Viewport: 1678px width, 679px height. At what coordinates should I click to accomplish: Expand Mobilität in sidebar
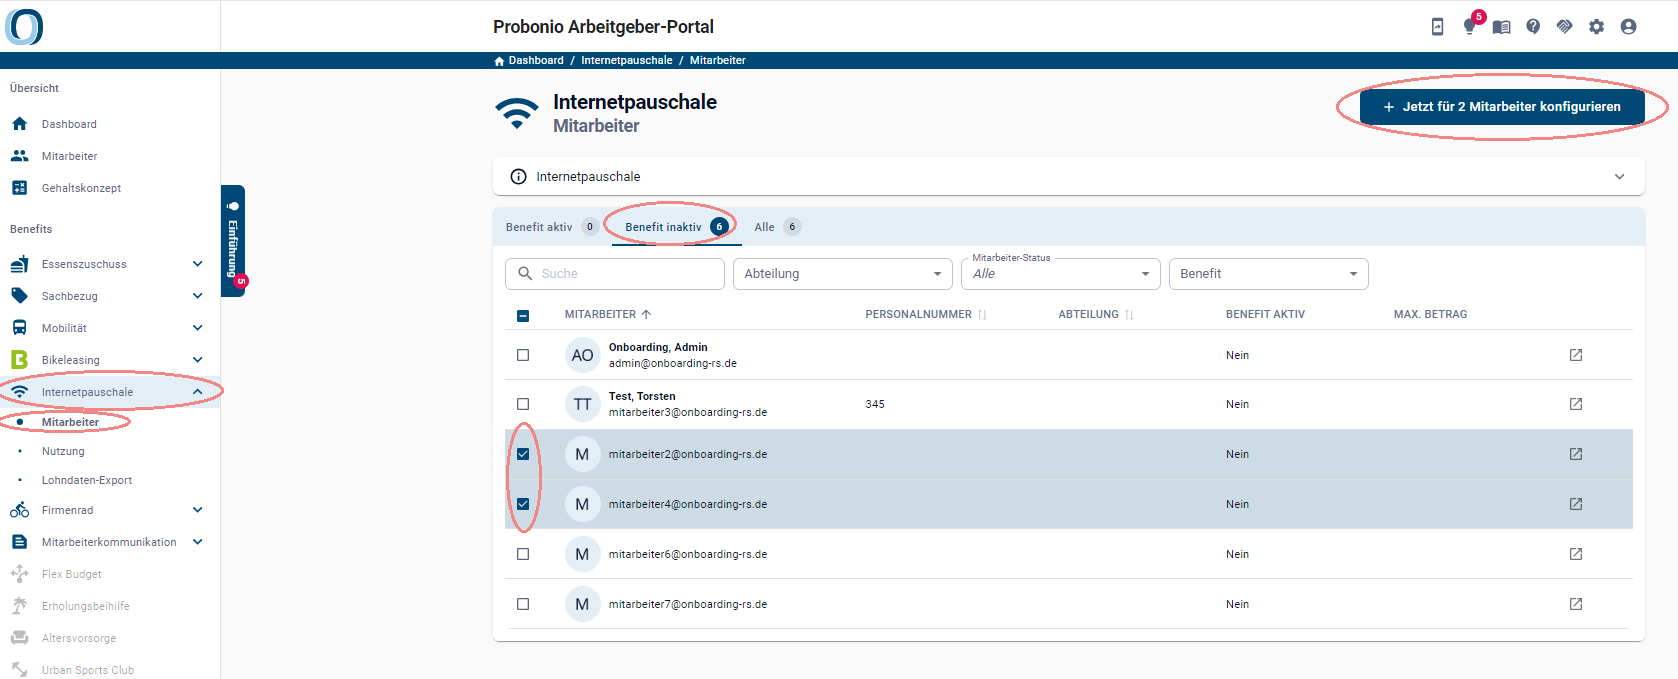coord(197,328)
